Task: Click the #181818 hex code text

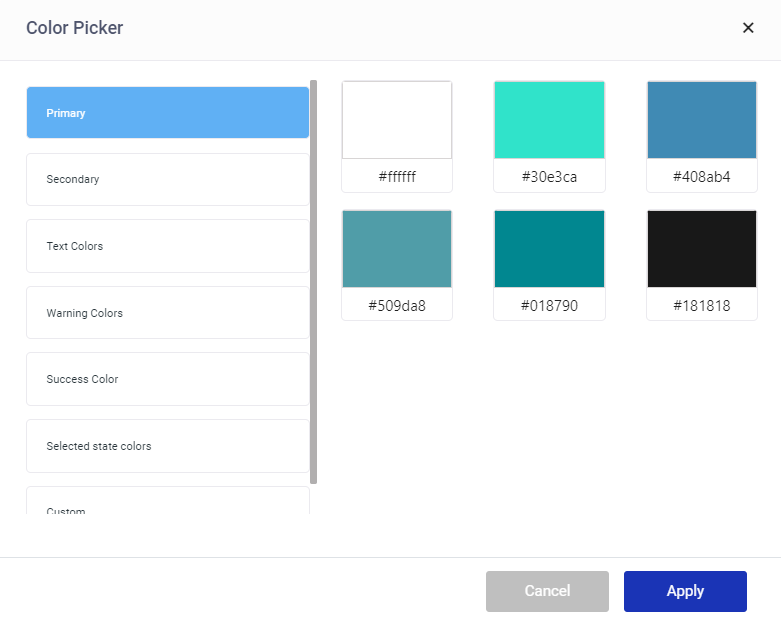Action: 702,306
